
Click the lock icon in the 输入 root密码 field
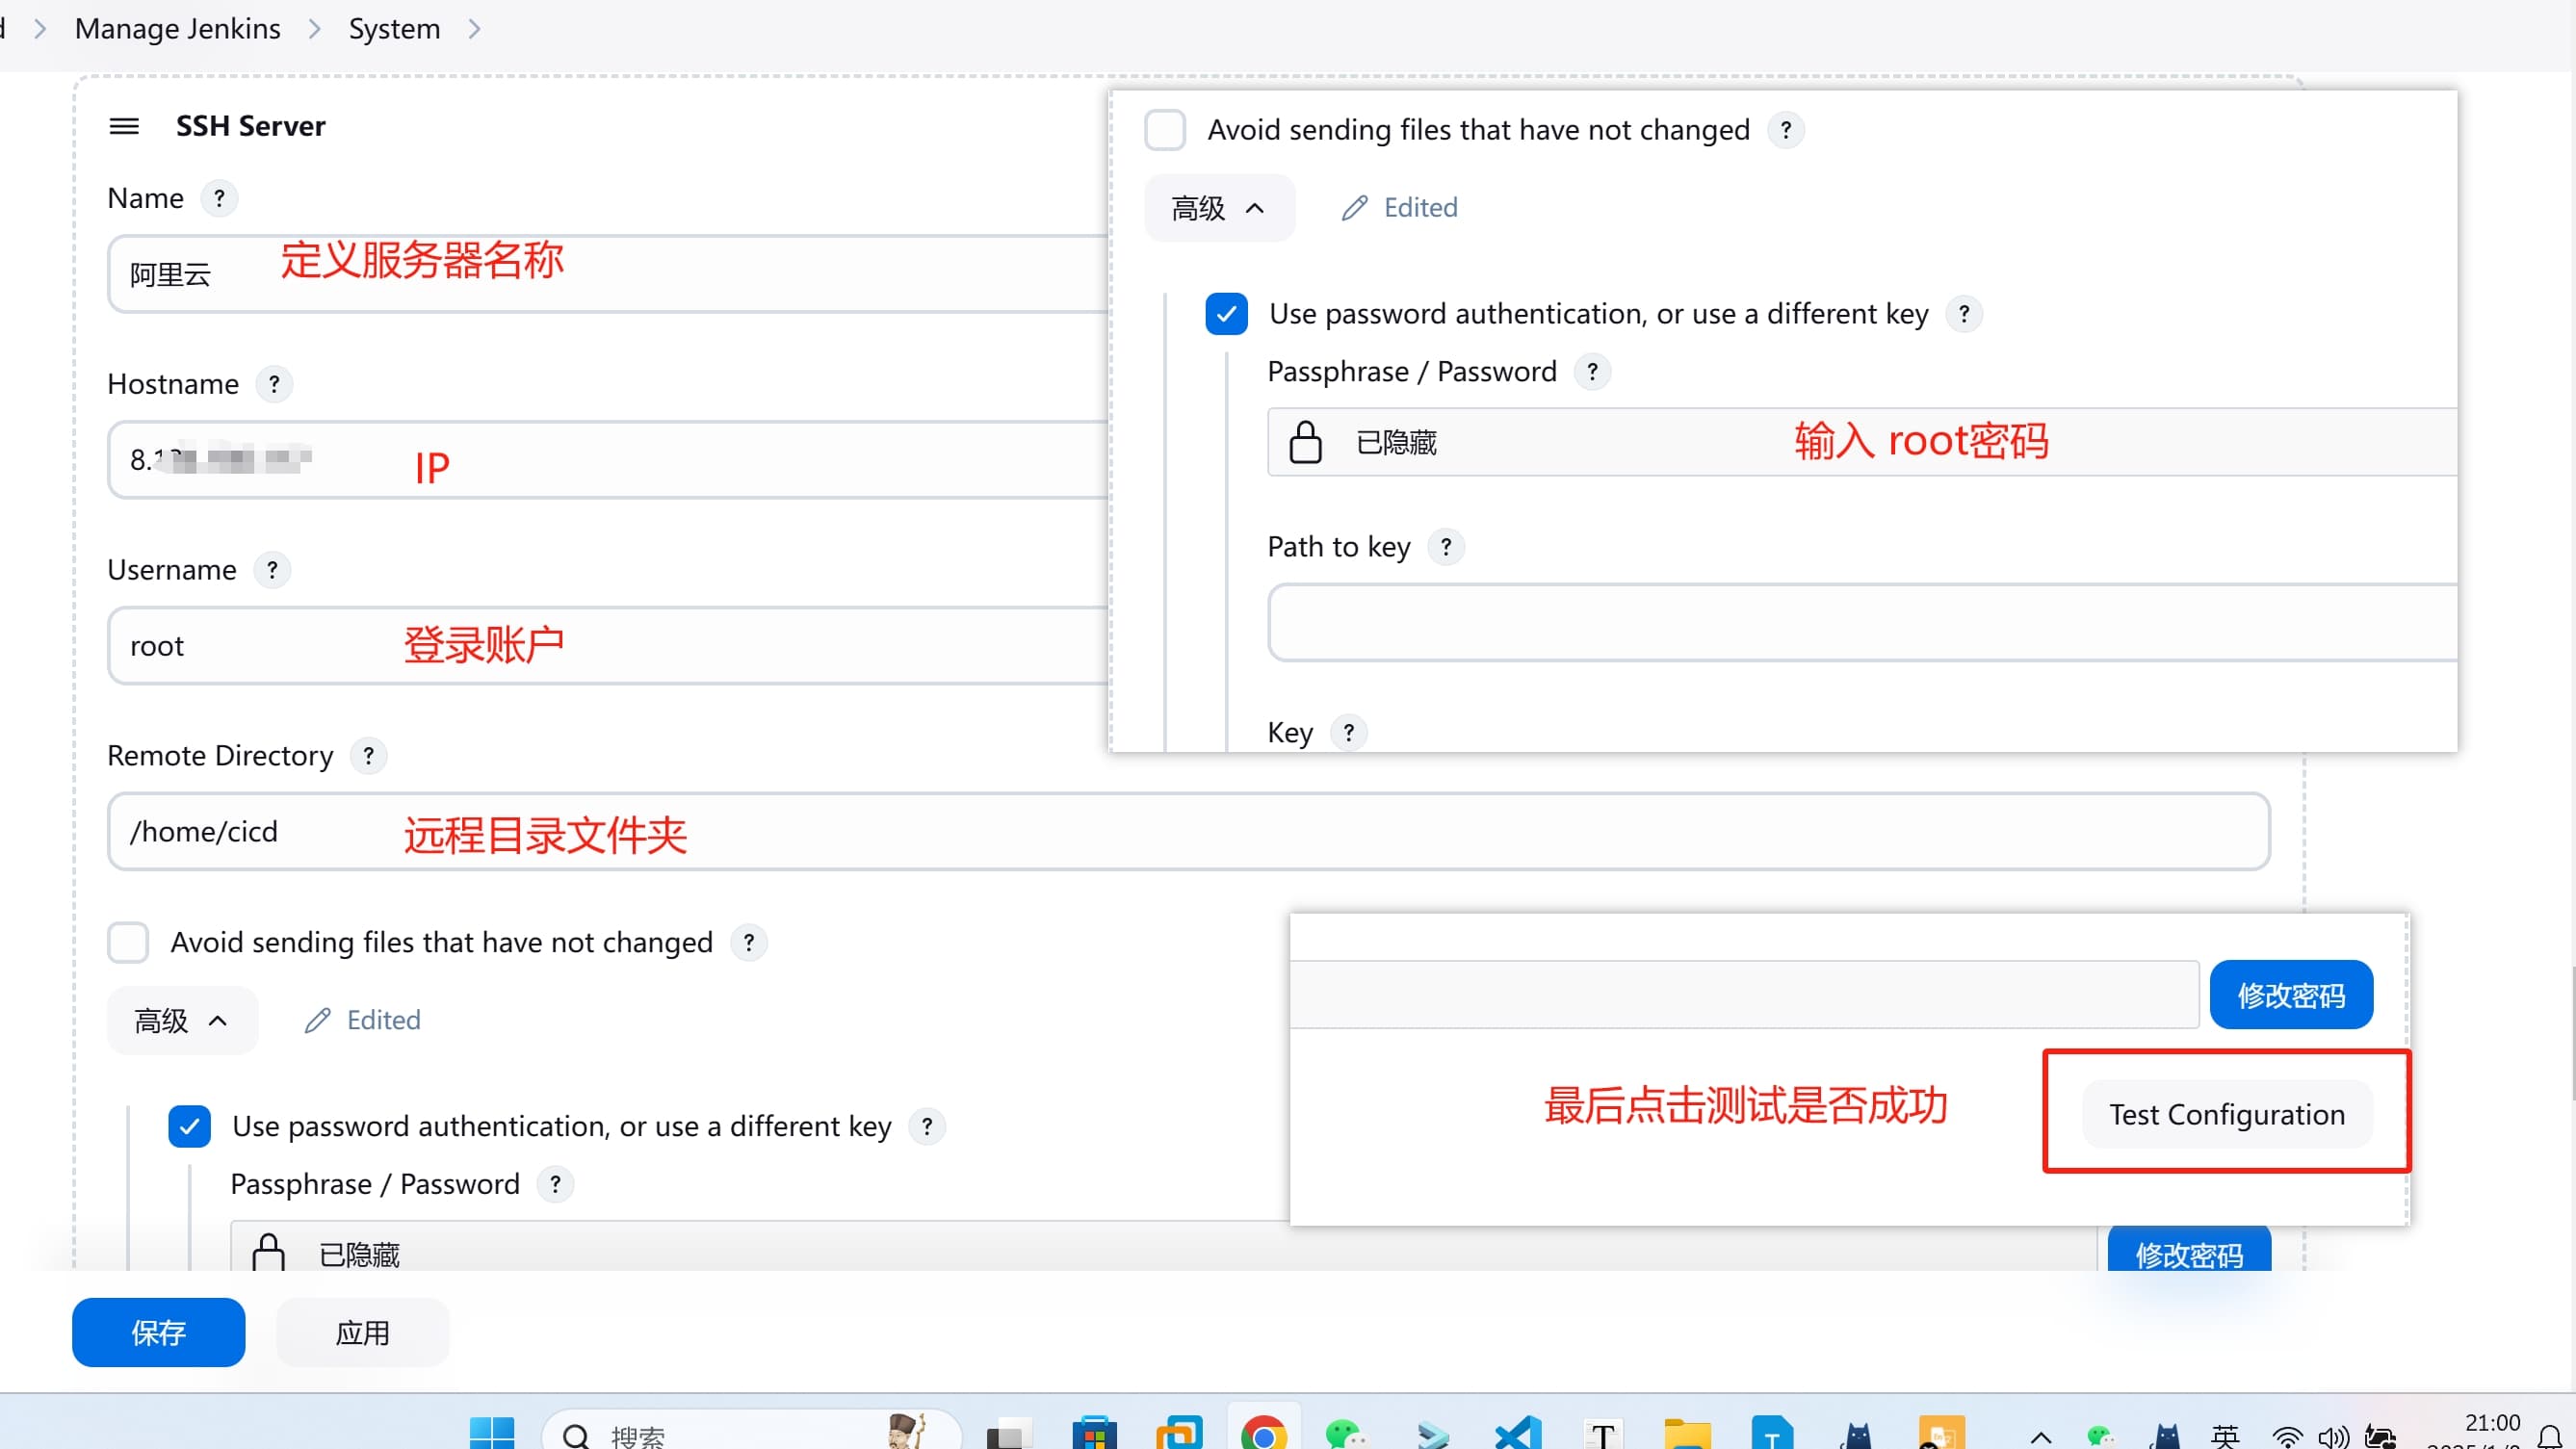[1305, 442]
